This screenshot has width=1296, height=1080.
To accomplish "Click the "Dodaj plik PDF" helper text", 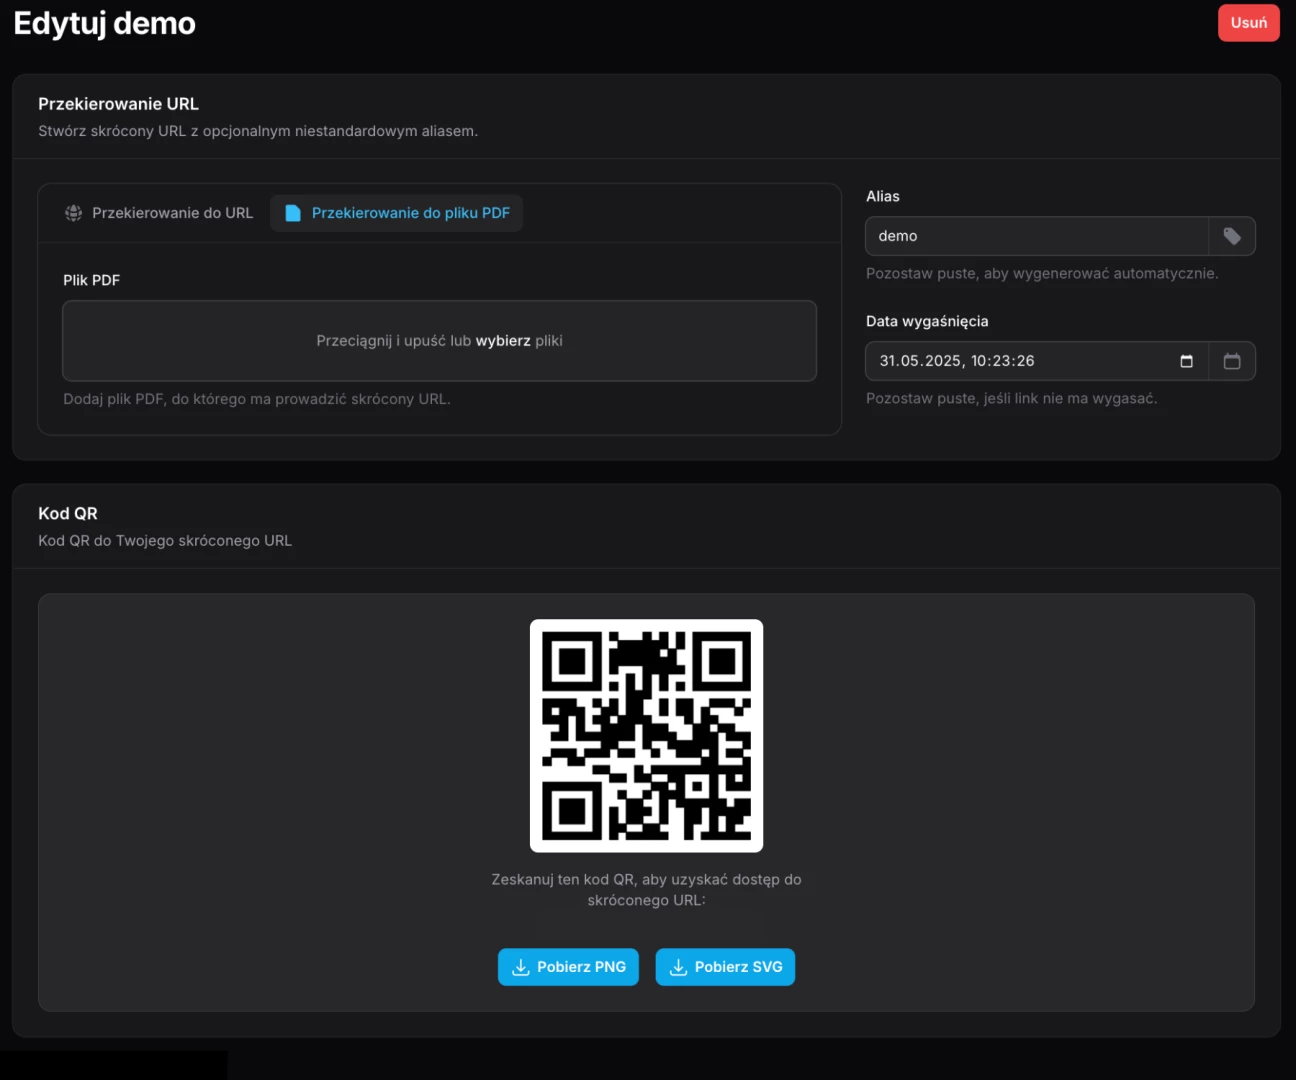I will click(x=257, y=399).
